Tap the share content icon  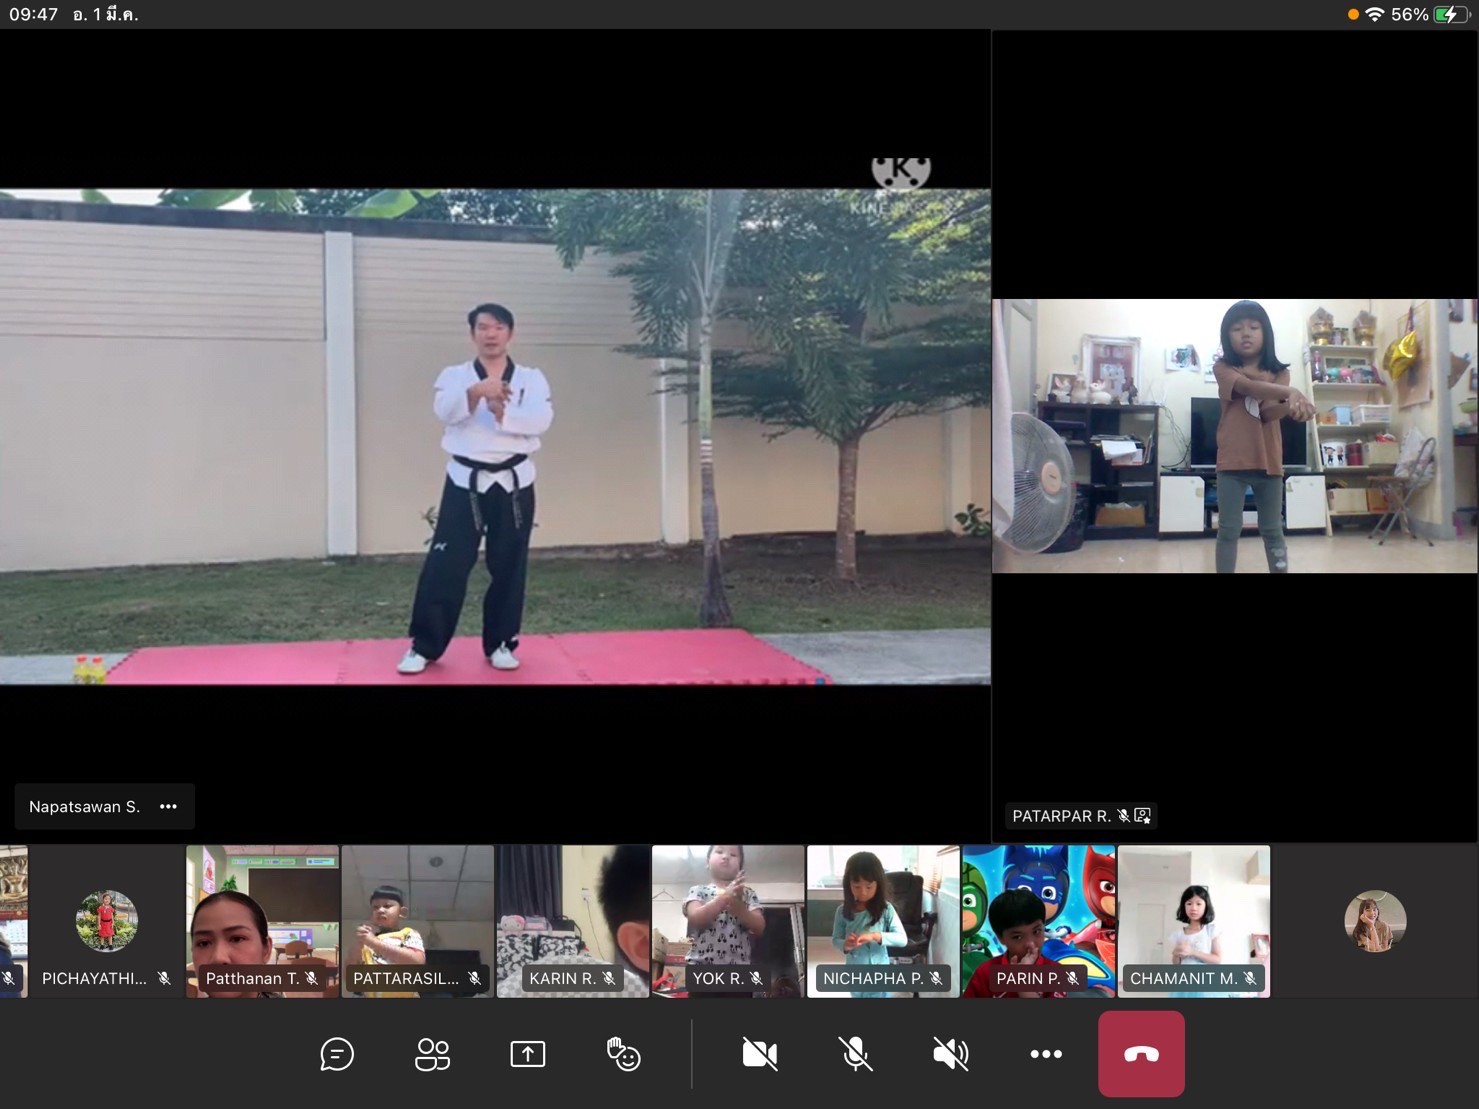tap(527, 1054)
